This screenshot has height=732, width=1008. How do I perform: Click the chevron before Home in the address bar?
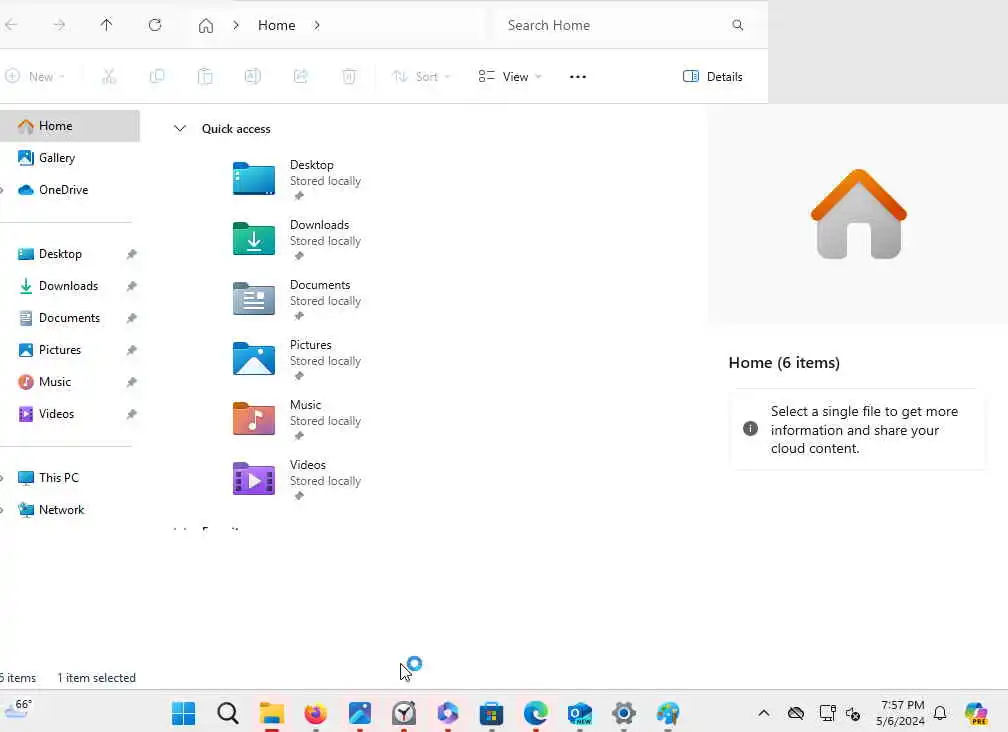(x=236, y=25)
